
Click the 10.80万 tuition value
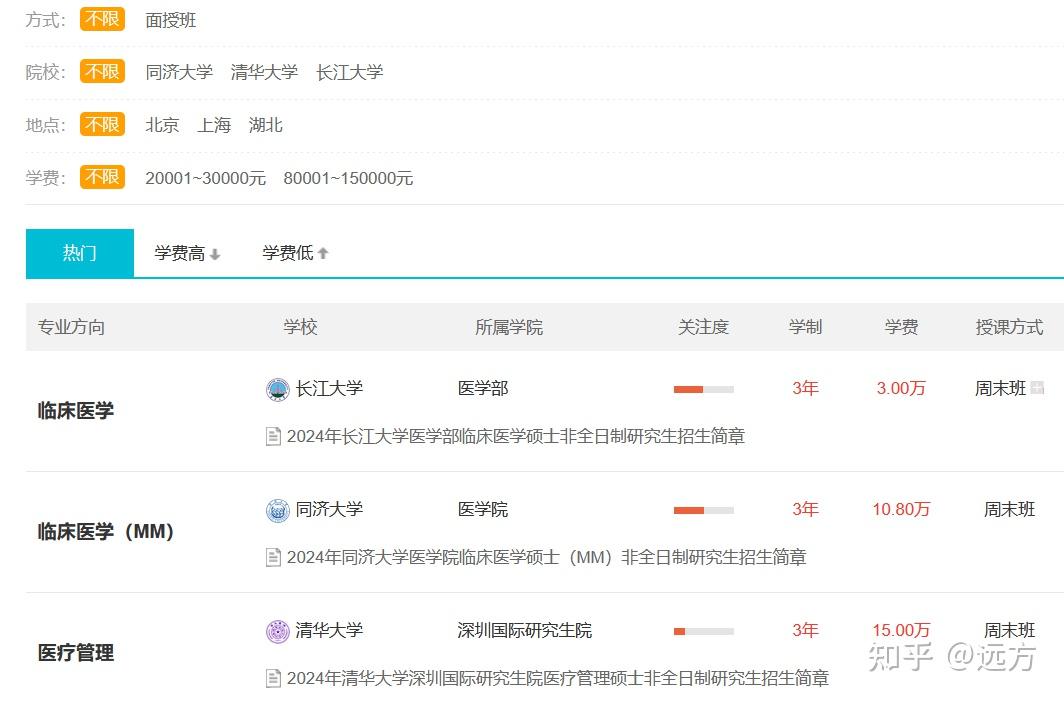901,510
